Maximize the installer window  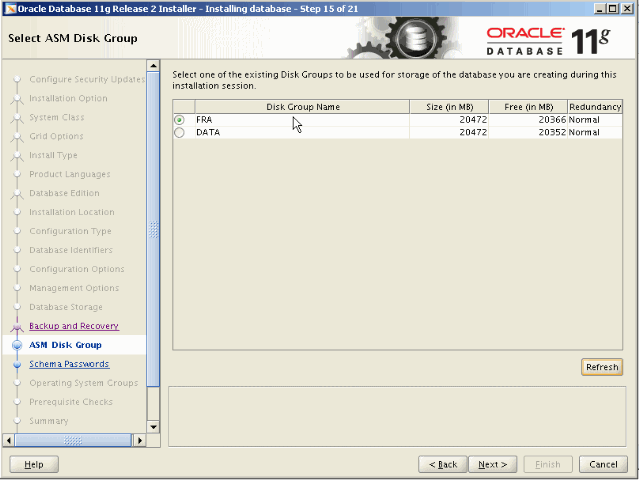(613, 9)
